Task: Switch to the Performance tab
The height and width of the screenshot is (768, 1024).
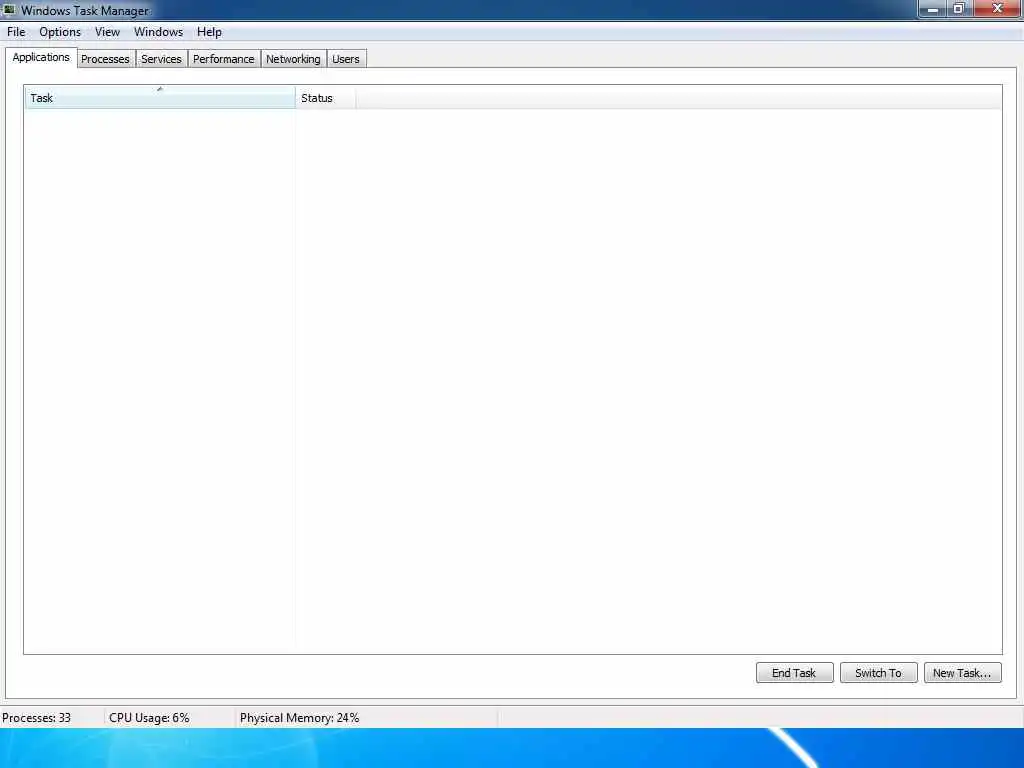Action: [223, 59]
